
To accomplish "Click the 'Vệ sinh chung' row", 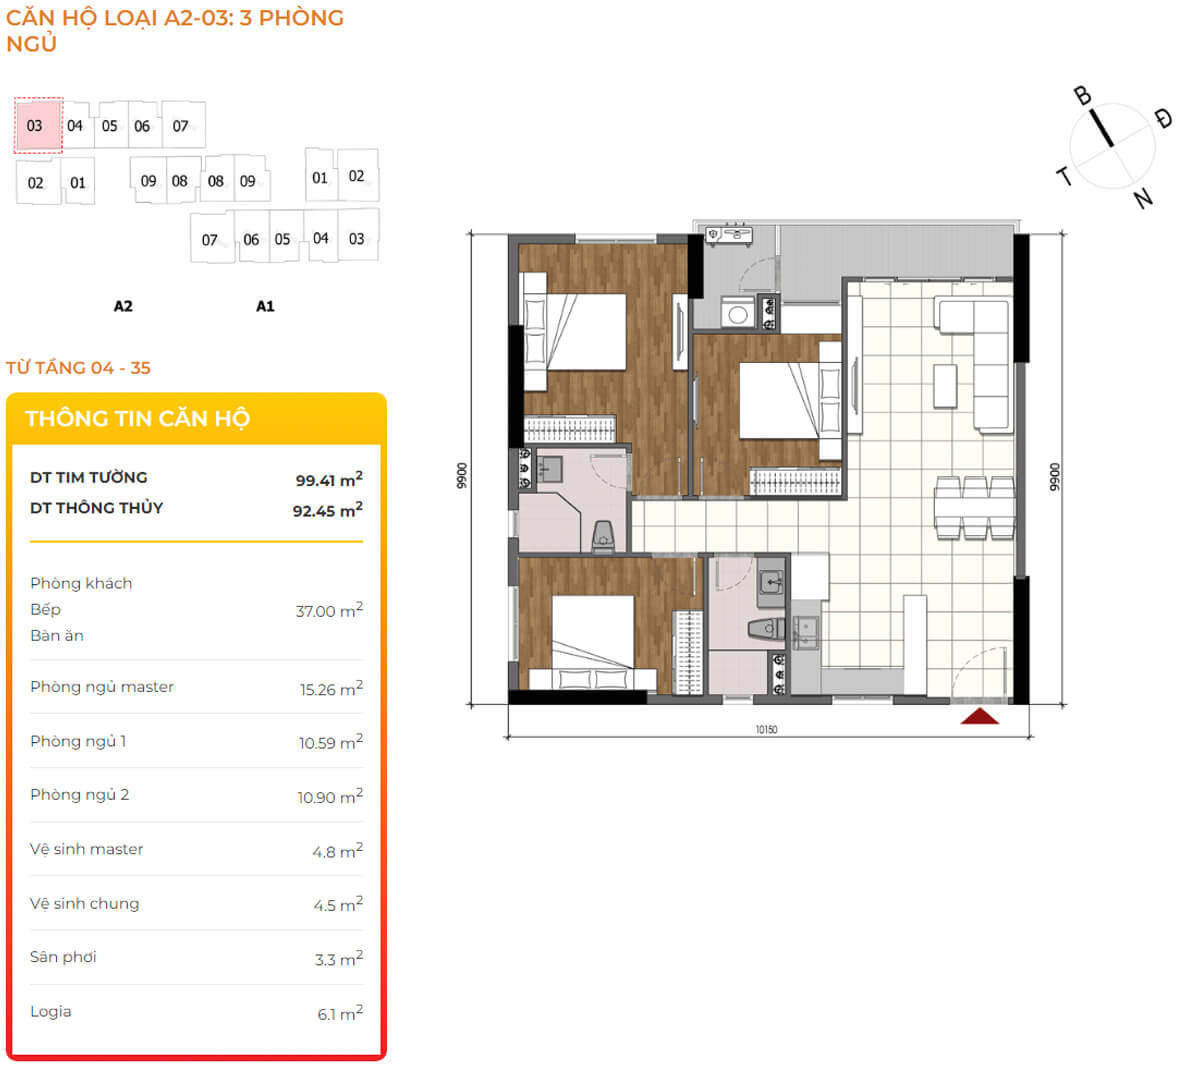I will click(196, 904).
